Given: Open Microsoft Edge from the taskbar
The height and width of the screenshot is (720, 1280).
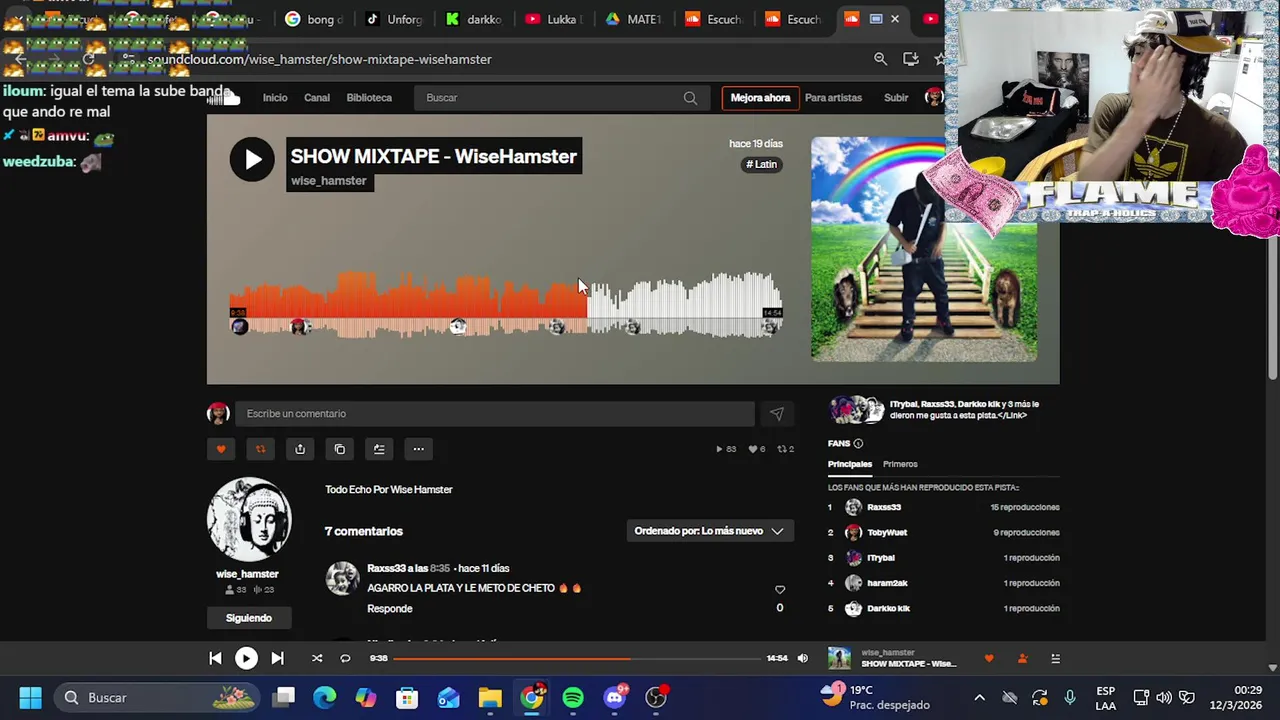Looking at the screenshot, I should 325,697.
